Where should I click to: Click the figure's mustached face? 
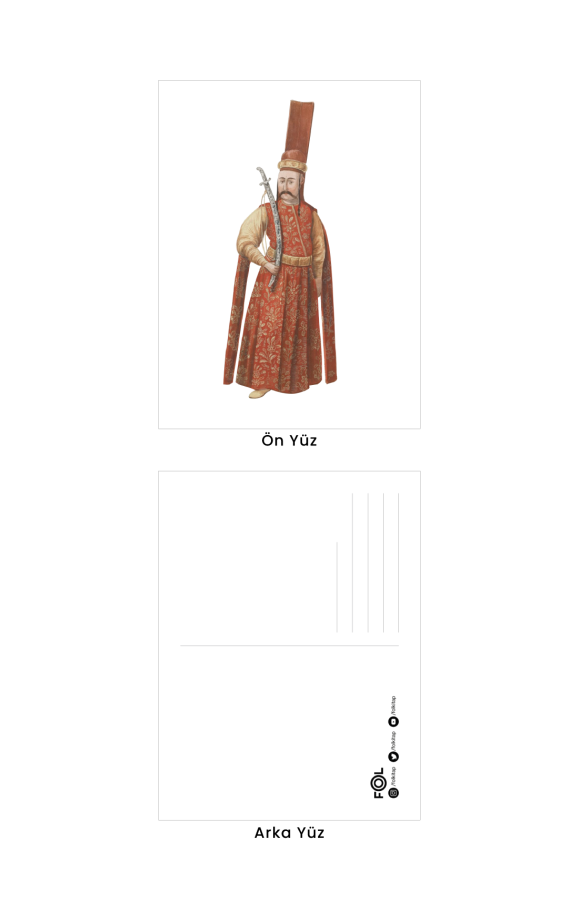[289, 188]
